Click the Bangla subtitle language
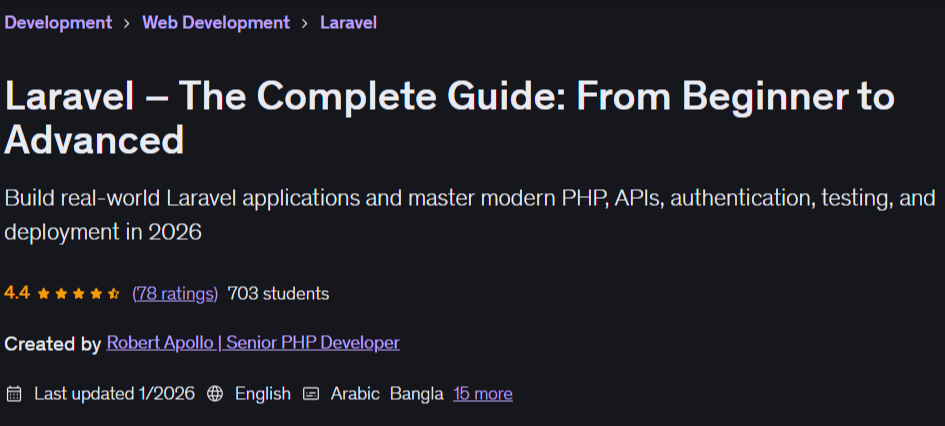 (x=416, y=394)
